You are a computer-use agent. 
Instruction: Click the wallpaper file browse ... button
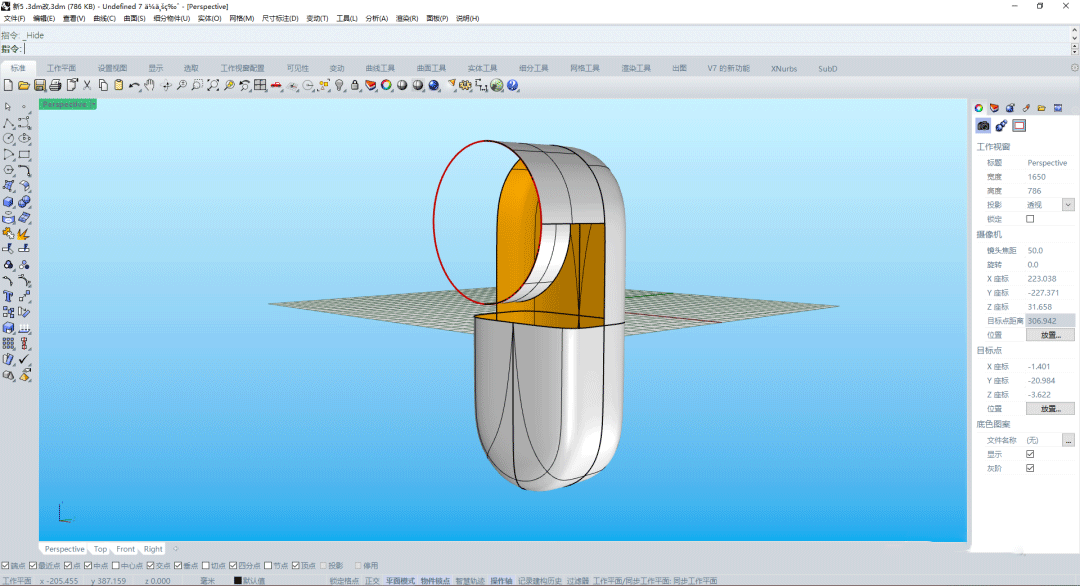[x=1068, y=440]
